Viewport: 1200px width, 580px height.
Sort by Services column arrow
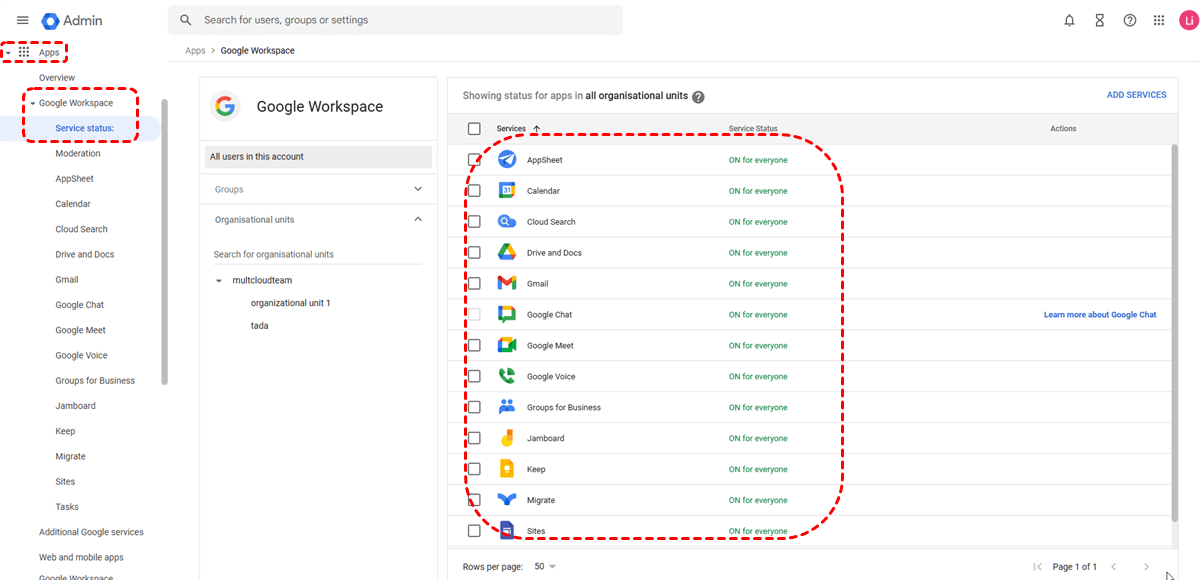click(536, 128)
